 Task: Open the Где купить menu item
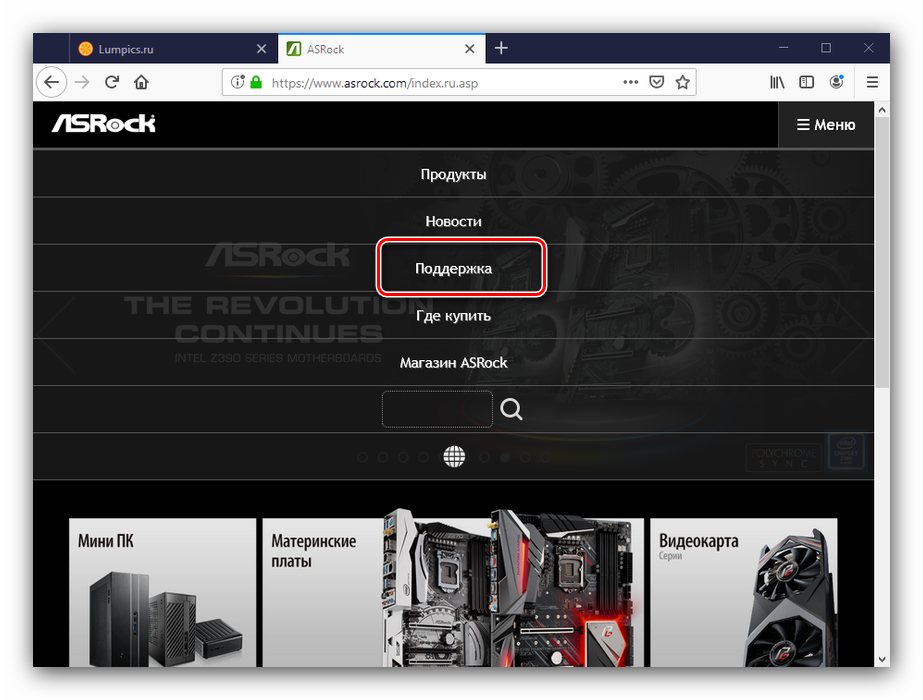tap(453, 316)
